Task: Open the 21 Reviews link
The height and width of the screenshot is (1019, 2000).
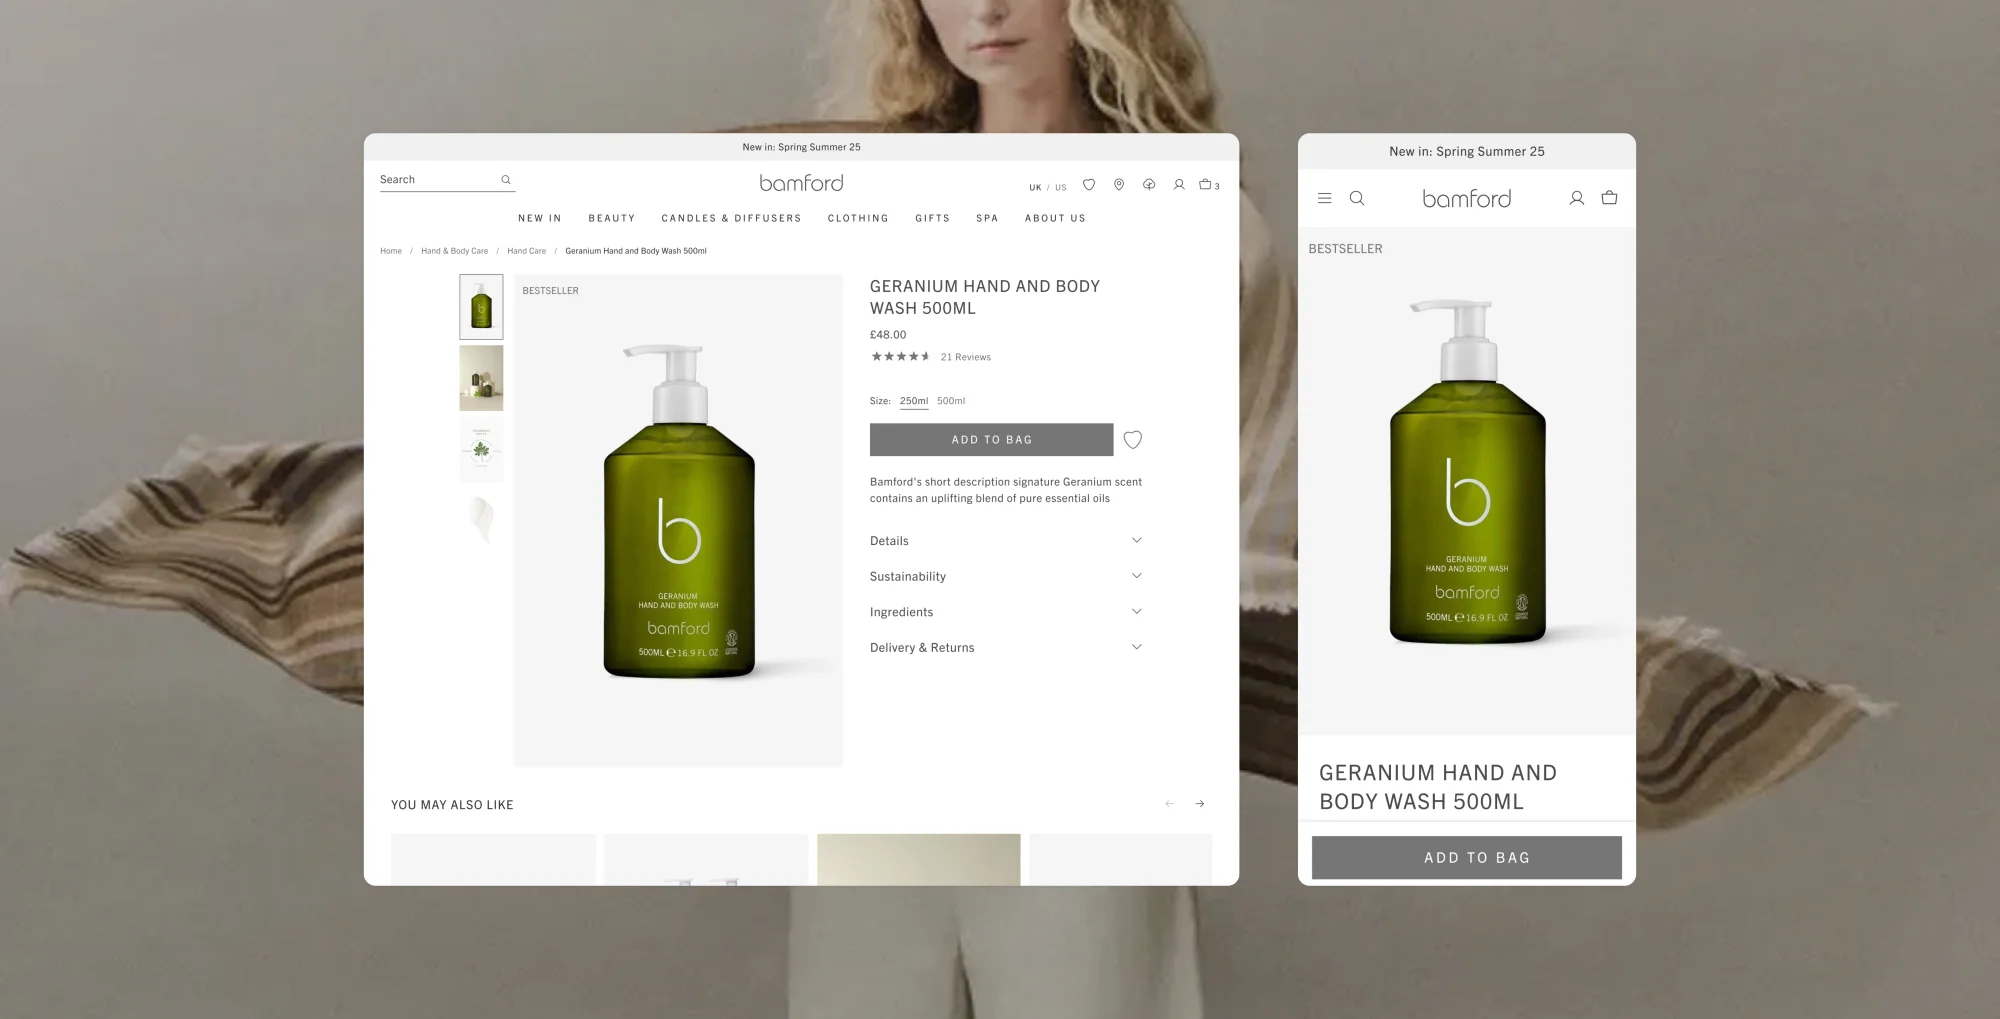Action: click(x=965, y=356)
